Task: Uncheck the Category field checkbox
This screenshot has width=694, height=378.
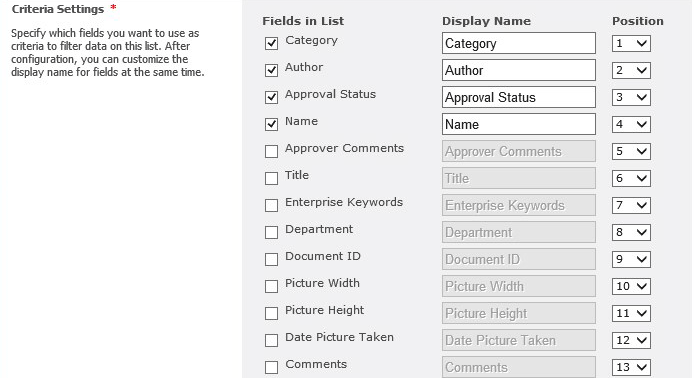Action: click(271, 43)
